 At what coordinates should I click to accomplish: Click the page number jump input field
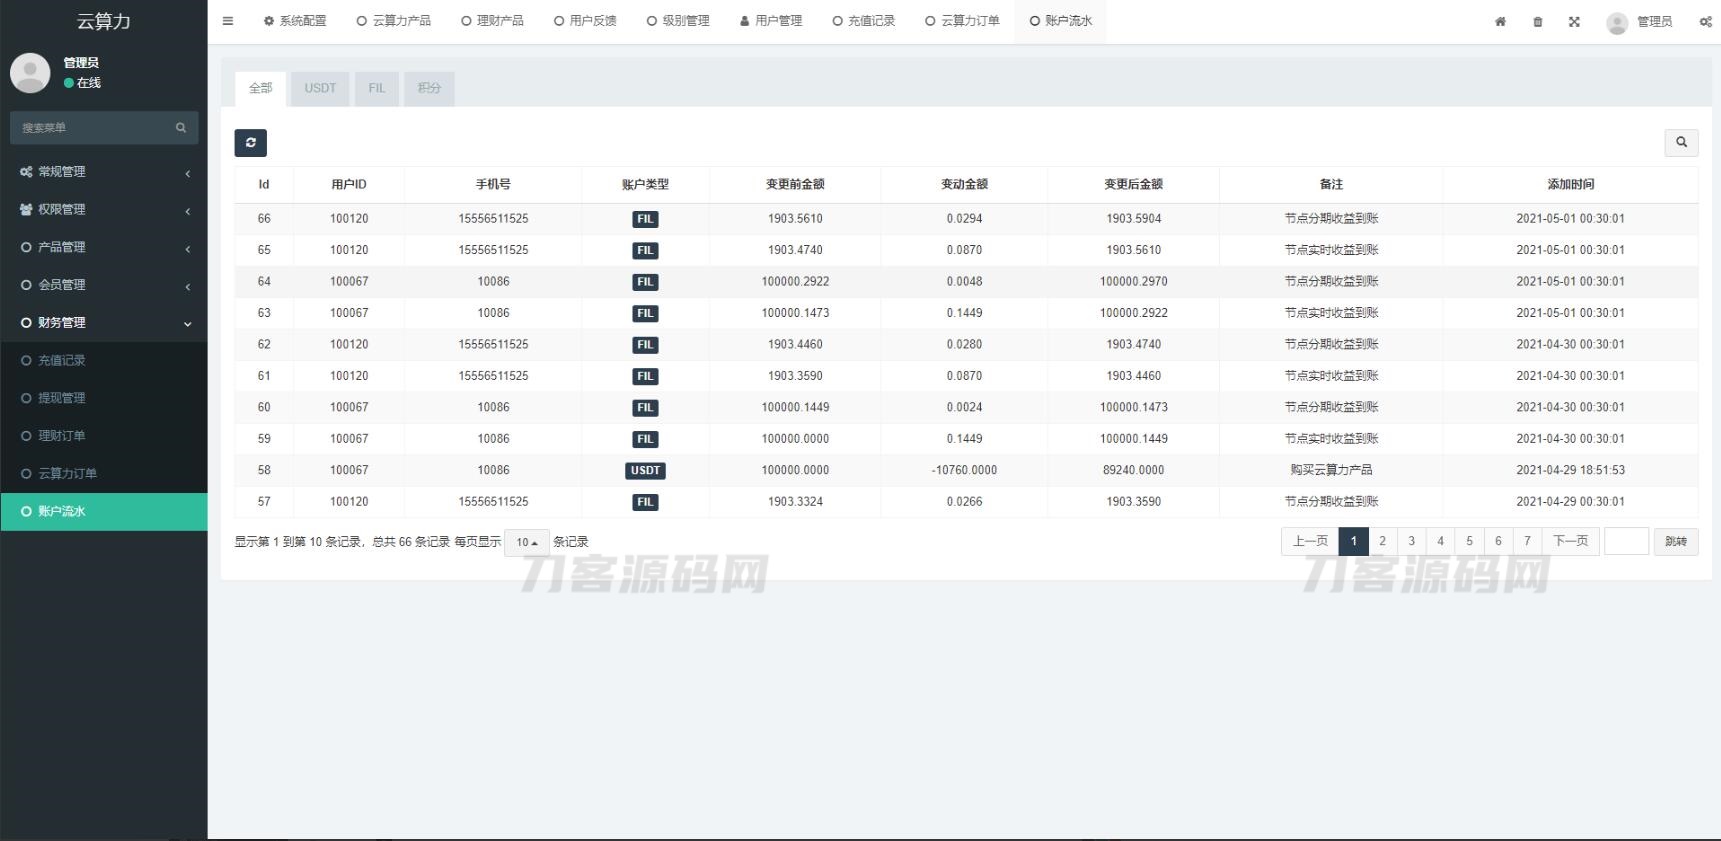(1626, 541)
